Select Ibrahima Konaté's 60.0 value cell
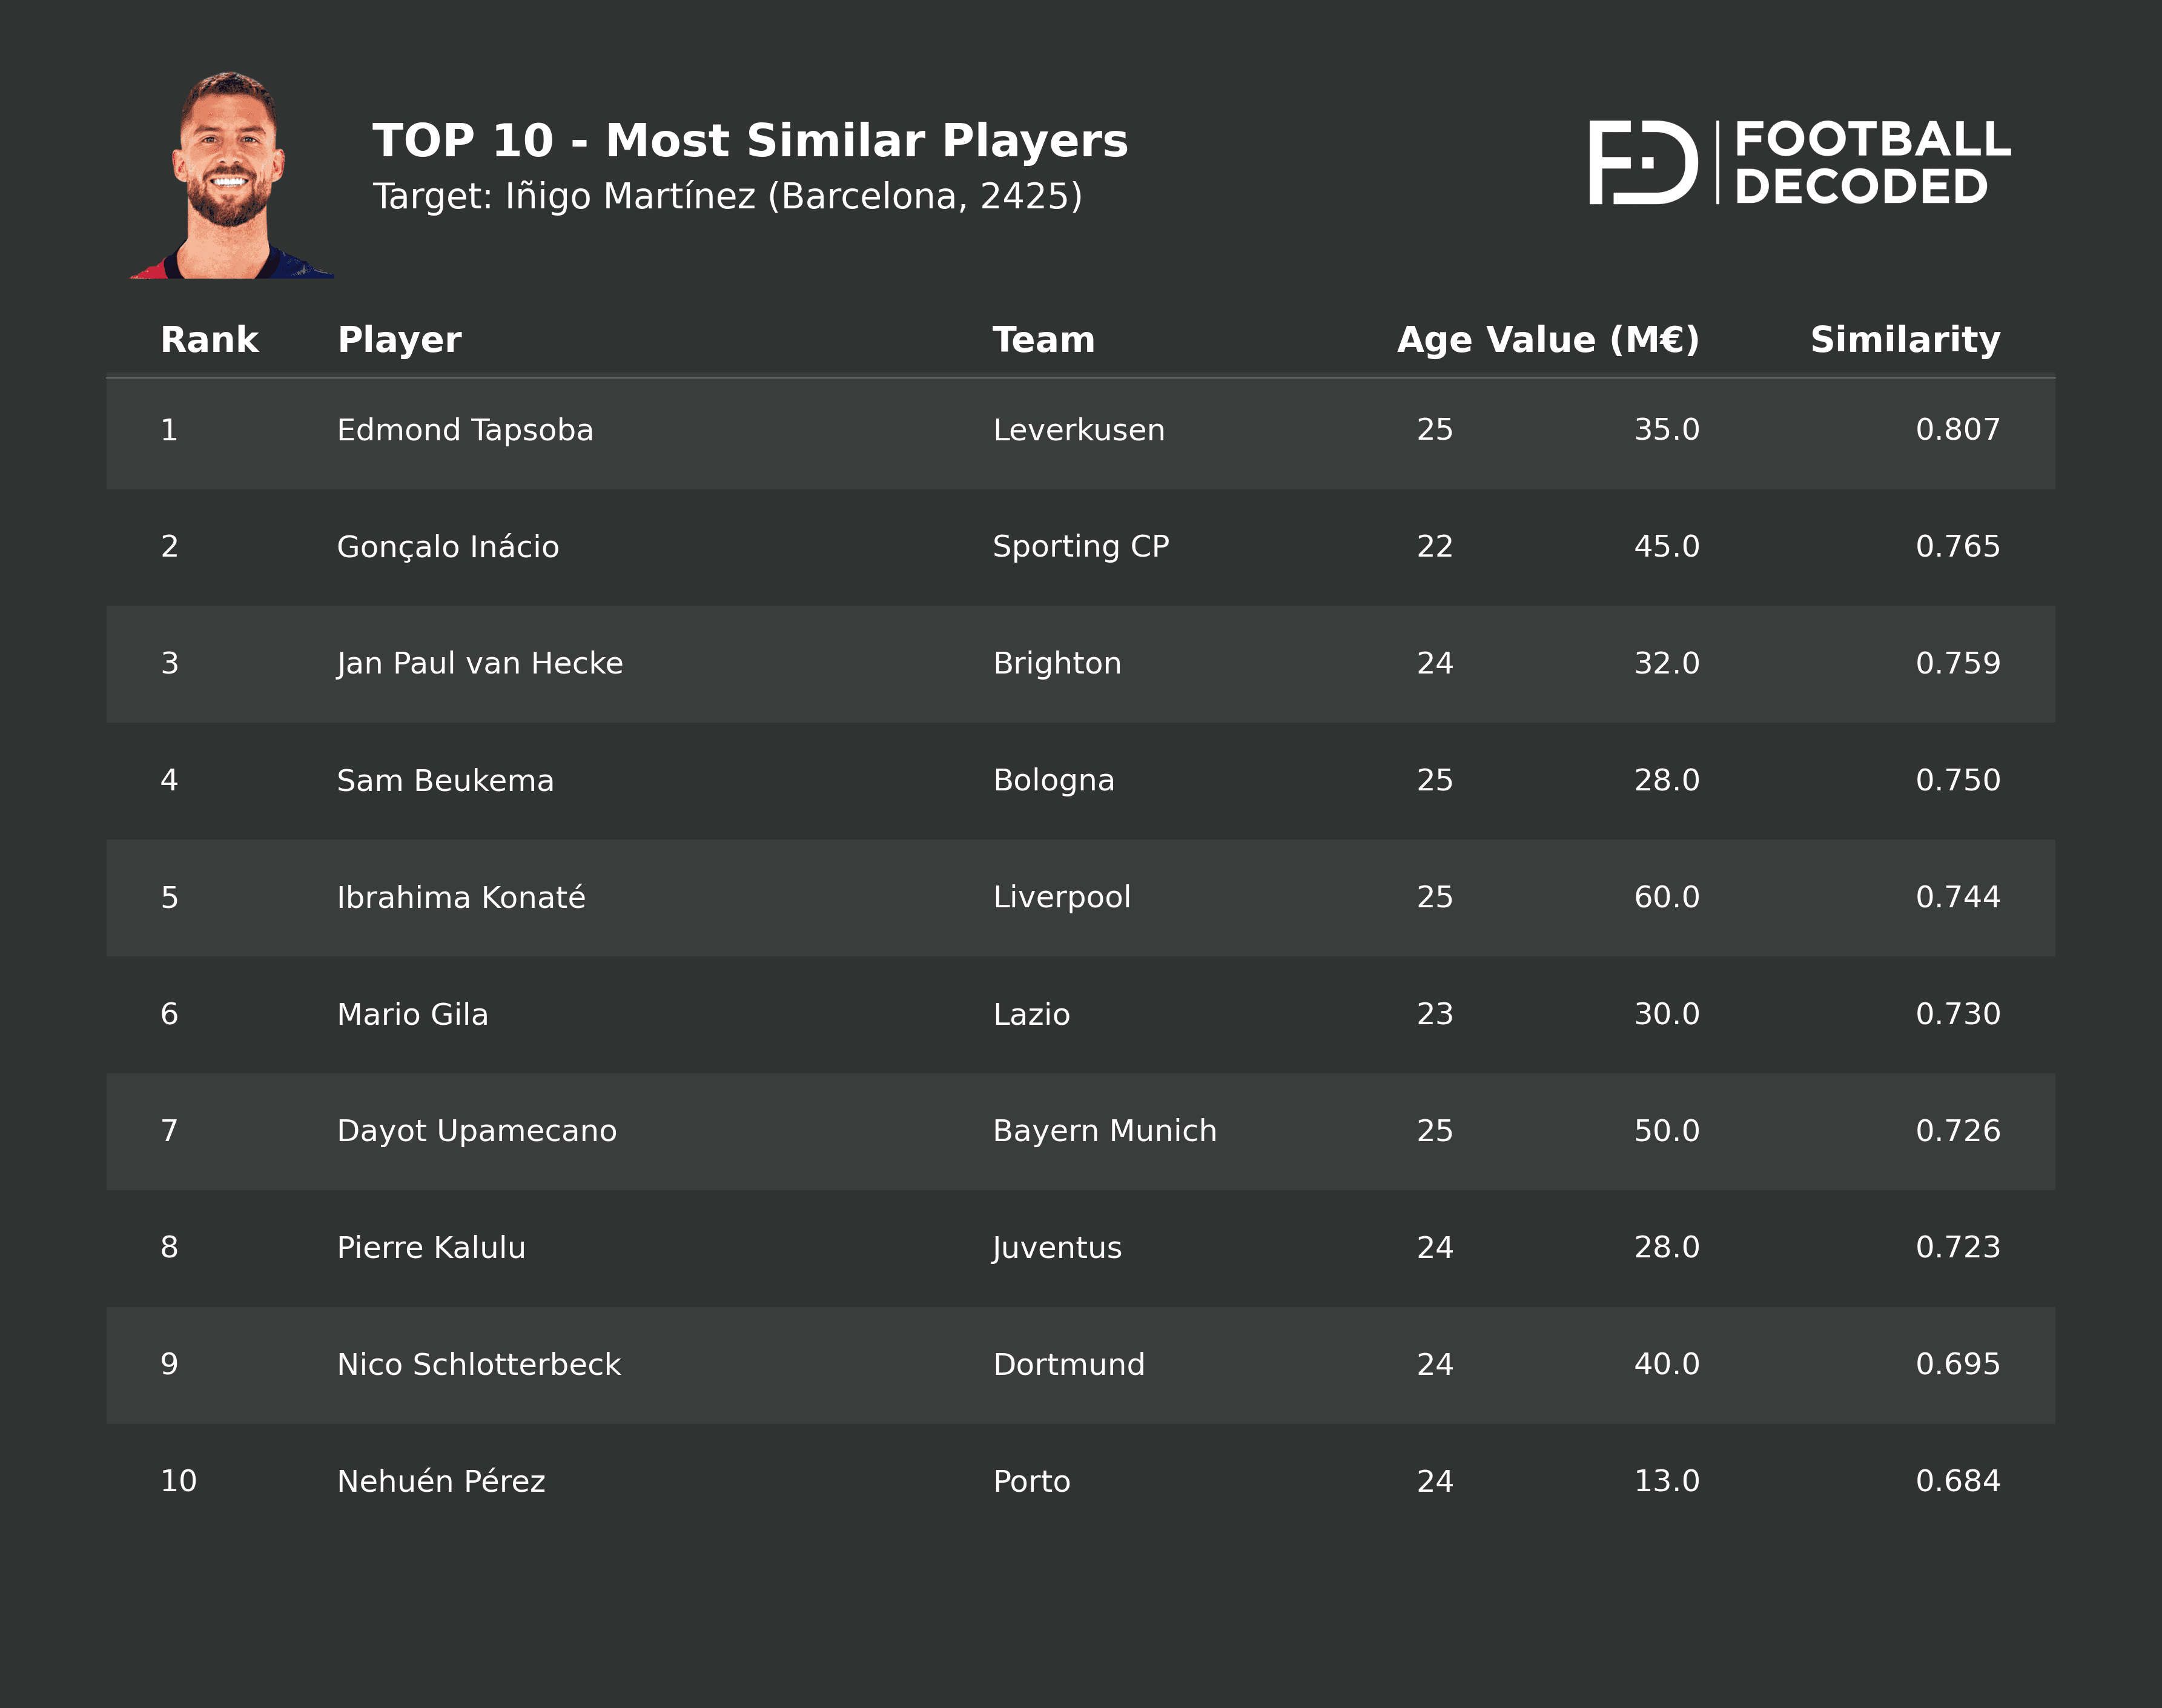 click(x=1666, y=897)
